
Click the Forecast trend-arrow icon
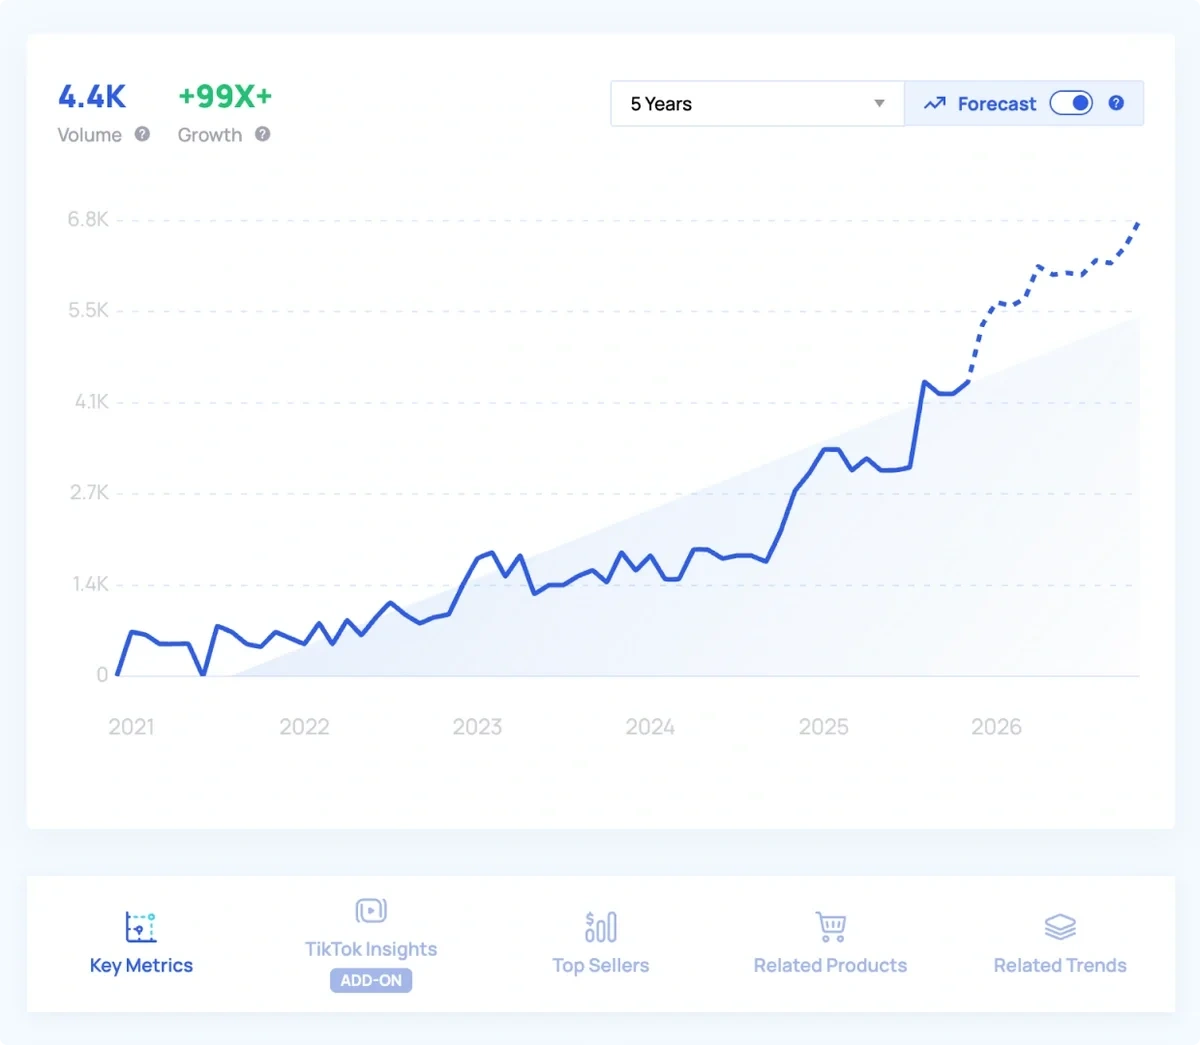(x=935, y=103)
